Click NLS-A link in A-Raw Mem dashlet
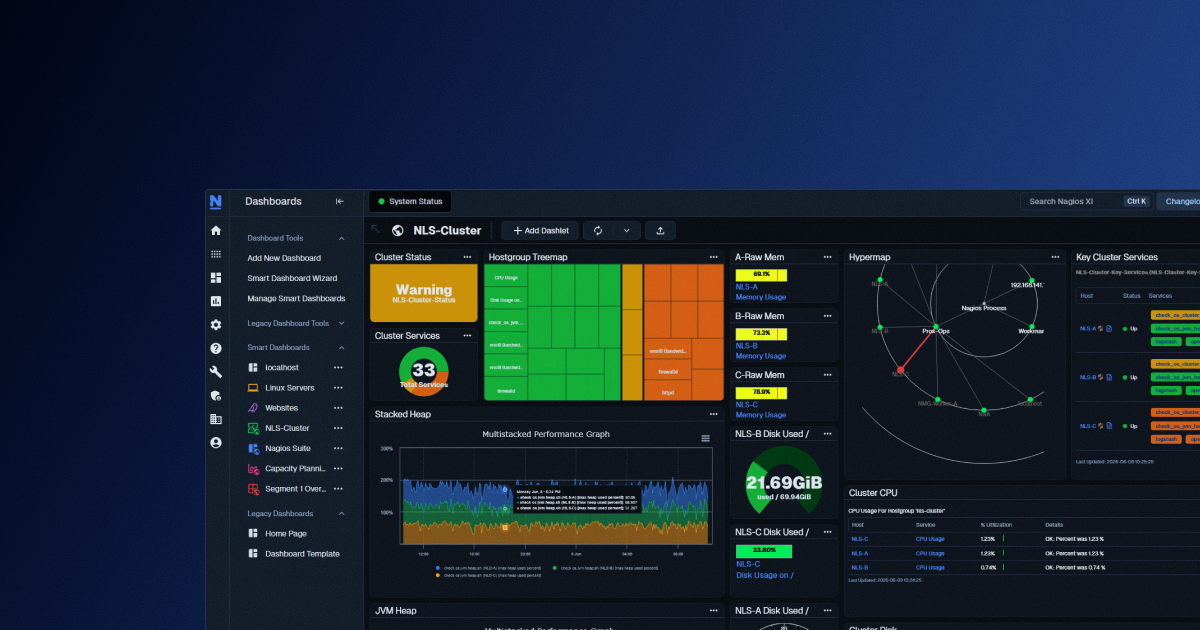1200x630 pixels. pyautogui.click(x=746, y=286)
